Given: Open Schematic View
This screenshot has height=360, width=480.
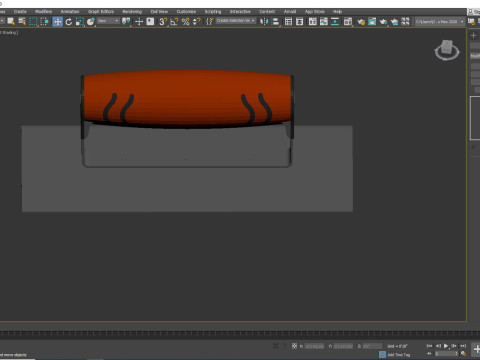Looking at the screenshot, I should [x=335, y=22].
